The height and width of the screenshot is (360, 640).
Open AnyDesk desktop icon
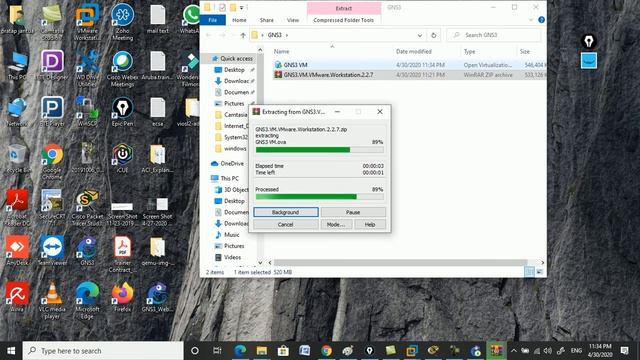coord(17,251)
